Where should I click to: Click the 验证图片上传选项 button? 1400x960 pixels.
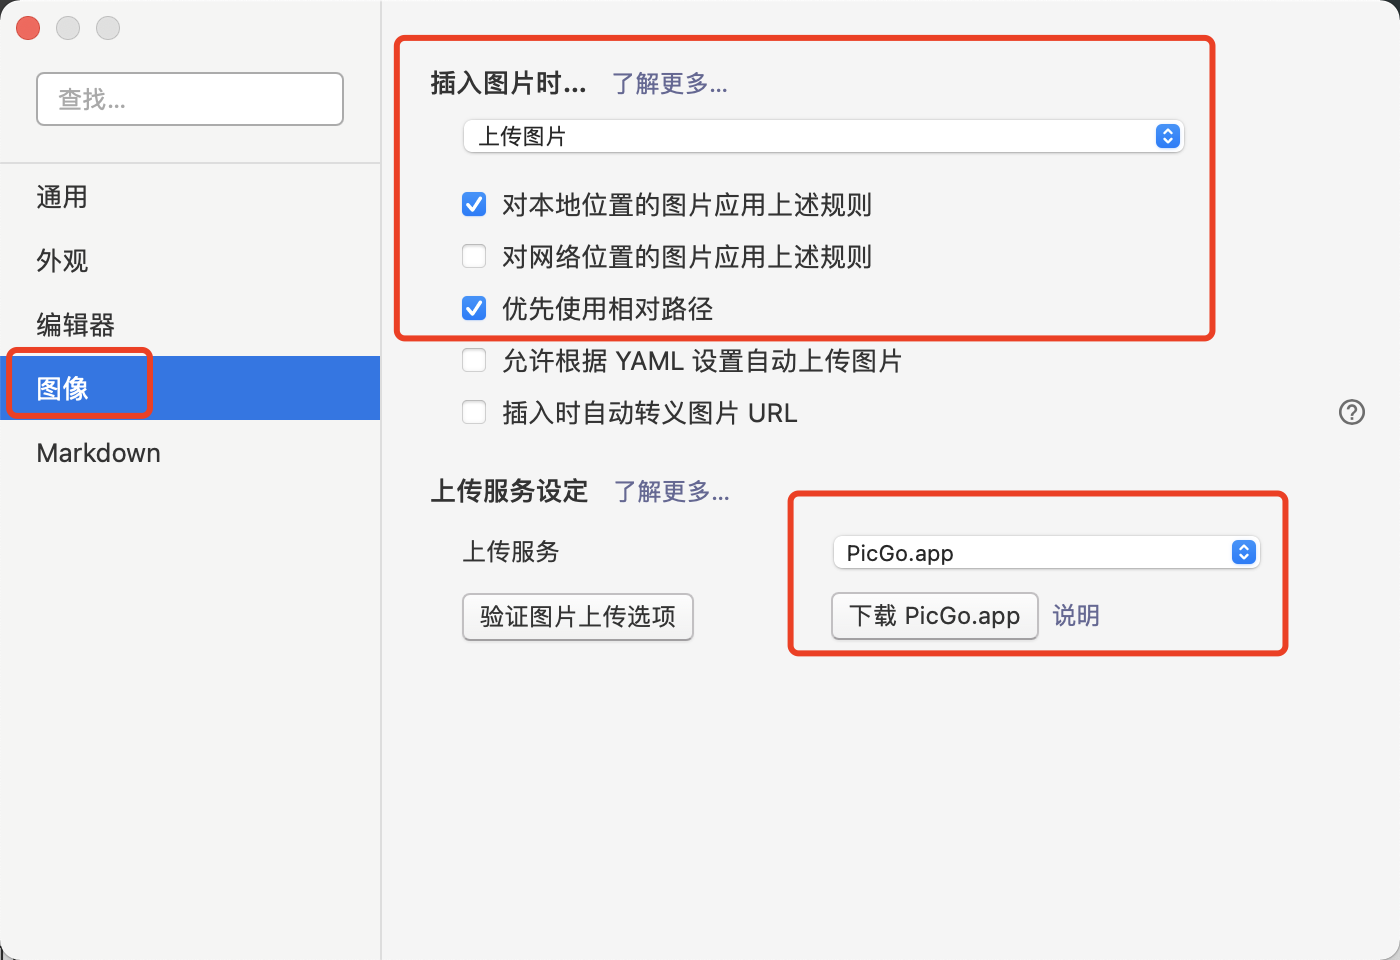[x=578, y=616]
